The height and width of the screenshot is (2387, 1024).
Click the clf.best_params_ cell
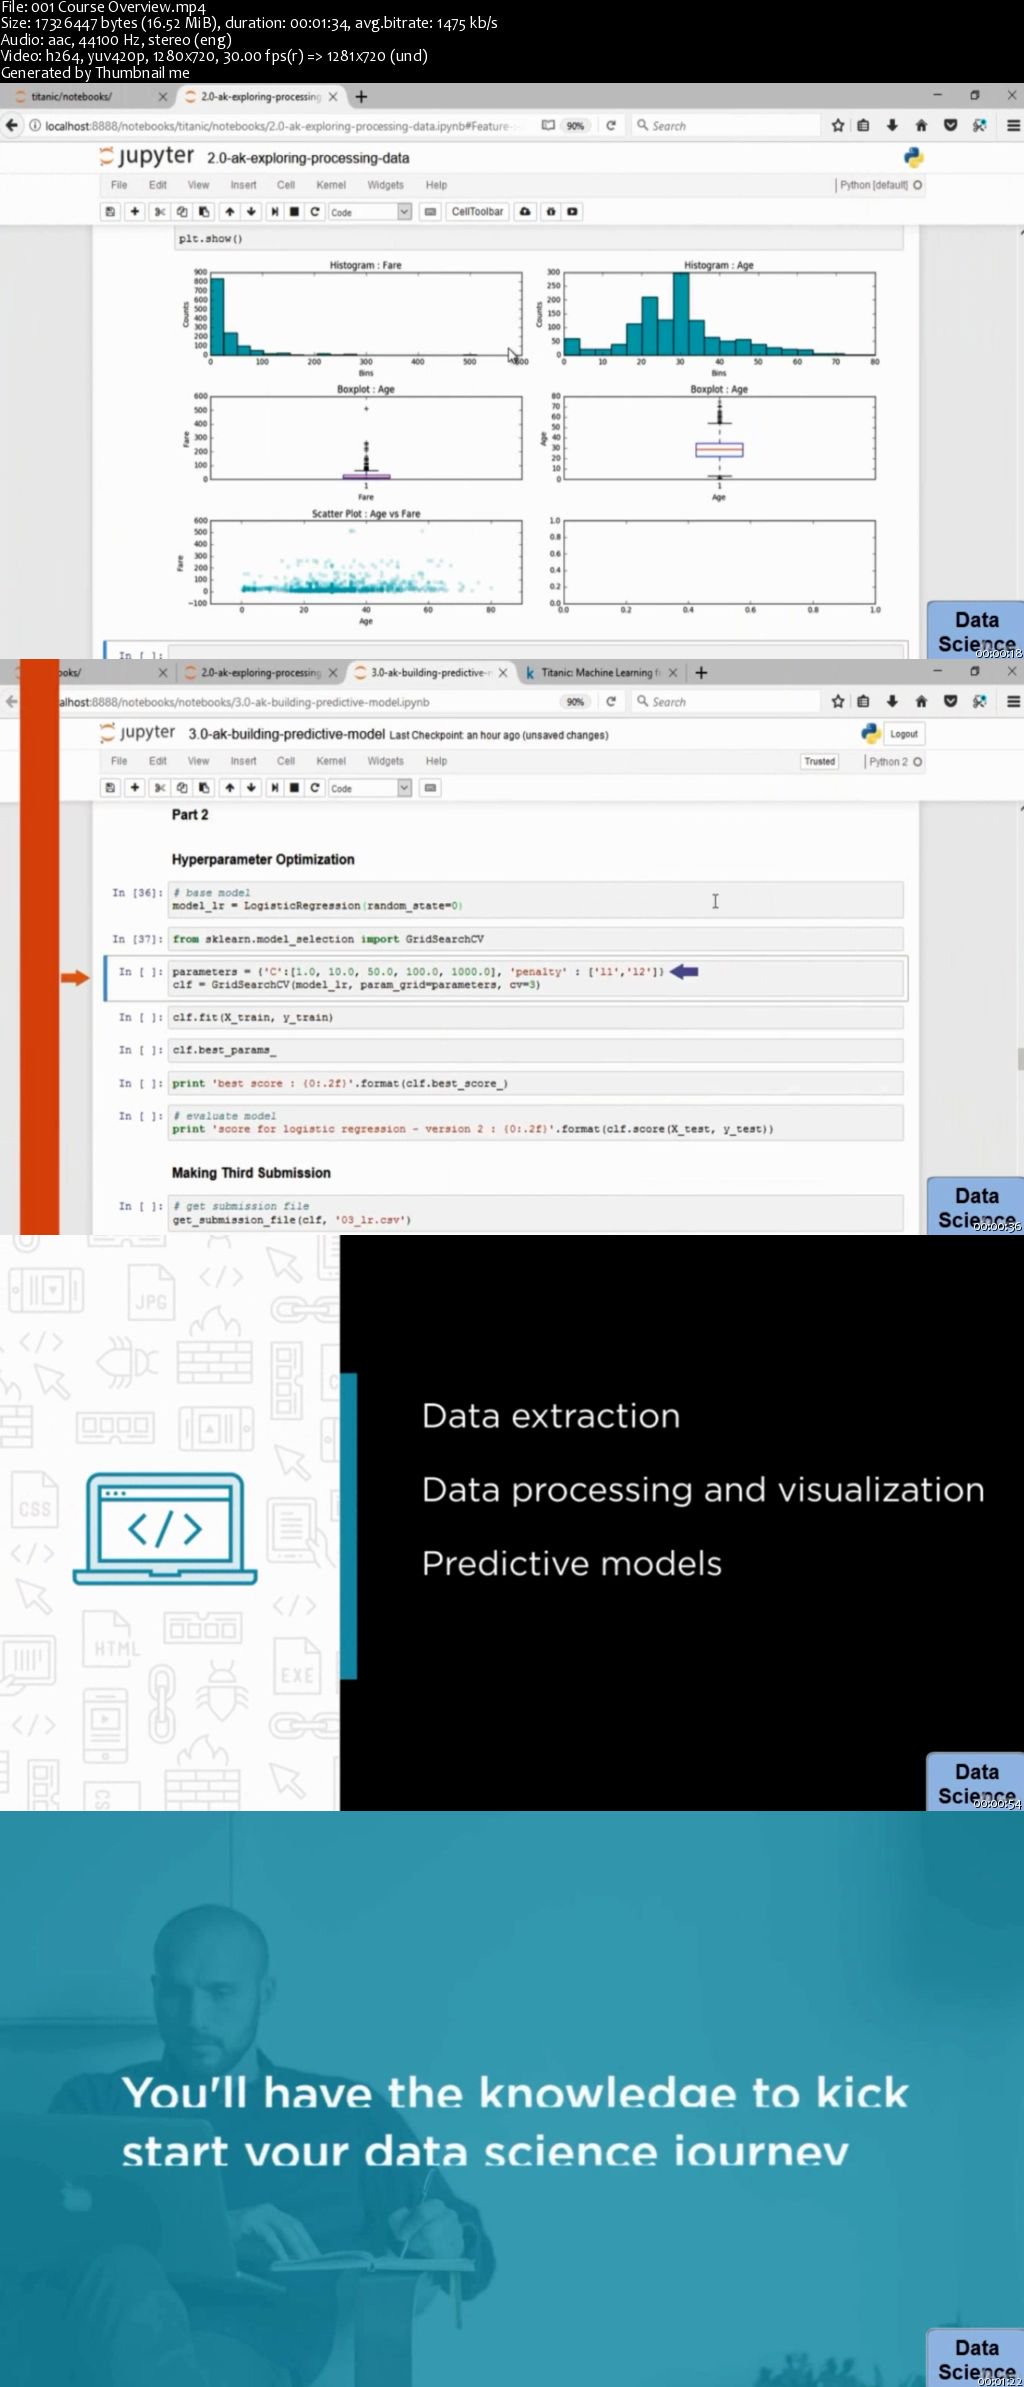pyautogui.click(x=535, y=1050)
